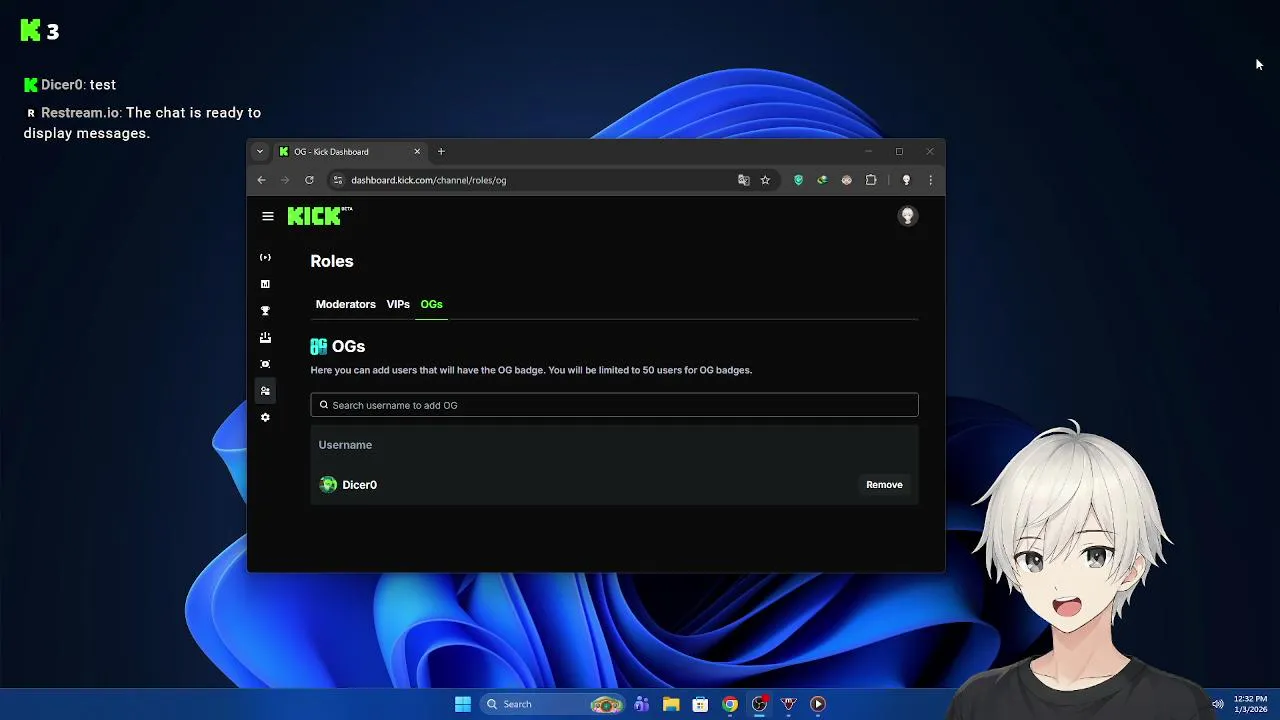Open a new browser tab
This screenshot has height=720, width=1280.
441,152
